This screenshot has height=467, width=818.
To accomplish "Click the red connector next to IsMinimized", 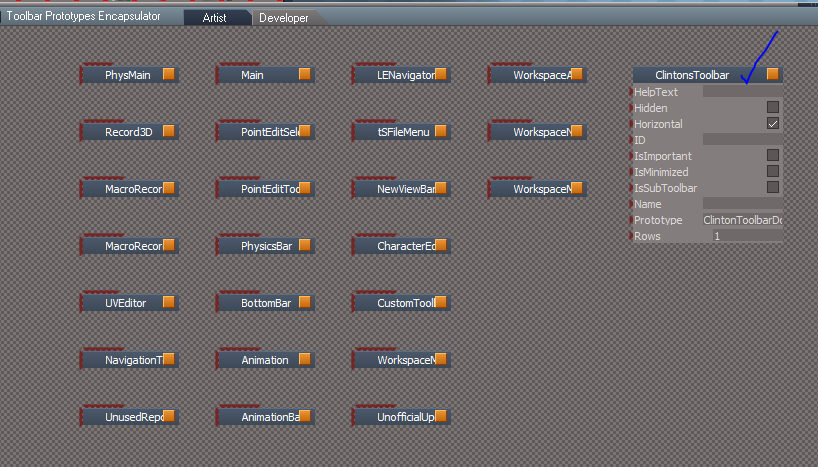I will click(x=631, y=172).
